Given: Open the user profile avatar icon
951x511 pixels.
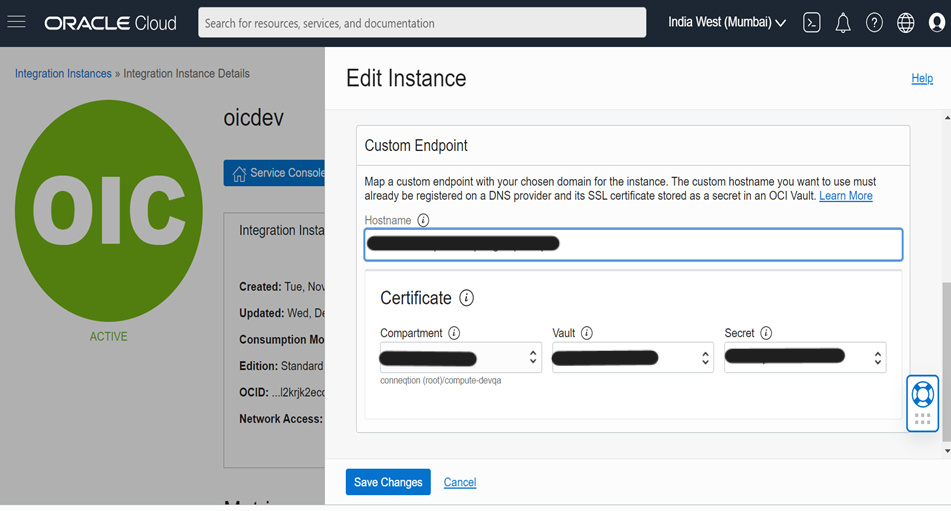Looking at the screenshot, I should (x=936, y=23).
